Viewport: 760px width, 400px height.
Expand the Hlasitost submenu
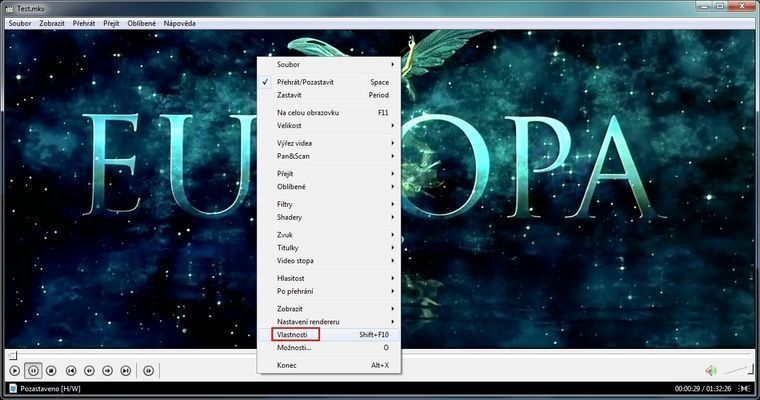tap(329, 278)
